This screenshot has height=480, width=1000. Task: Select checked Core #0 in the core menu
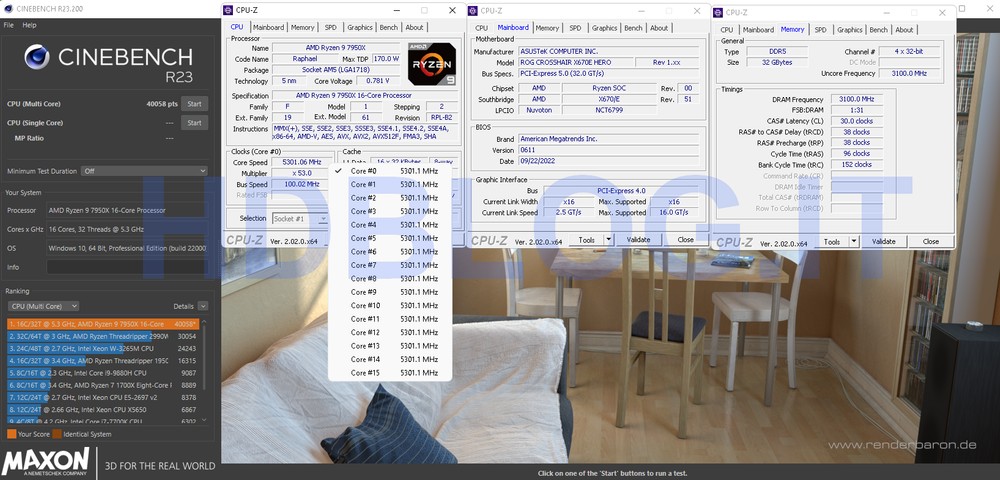[390, 171]
